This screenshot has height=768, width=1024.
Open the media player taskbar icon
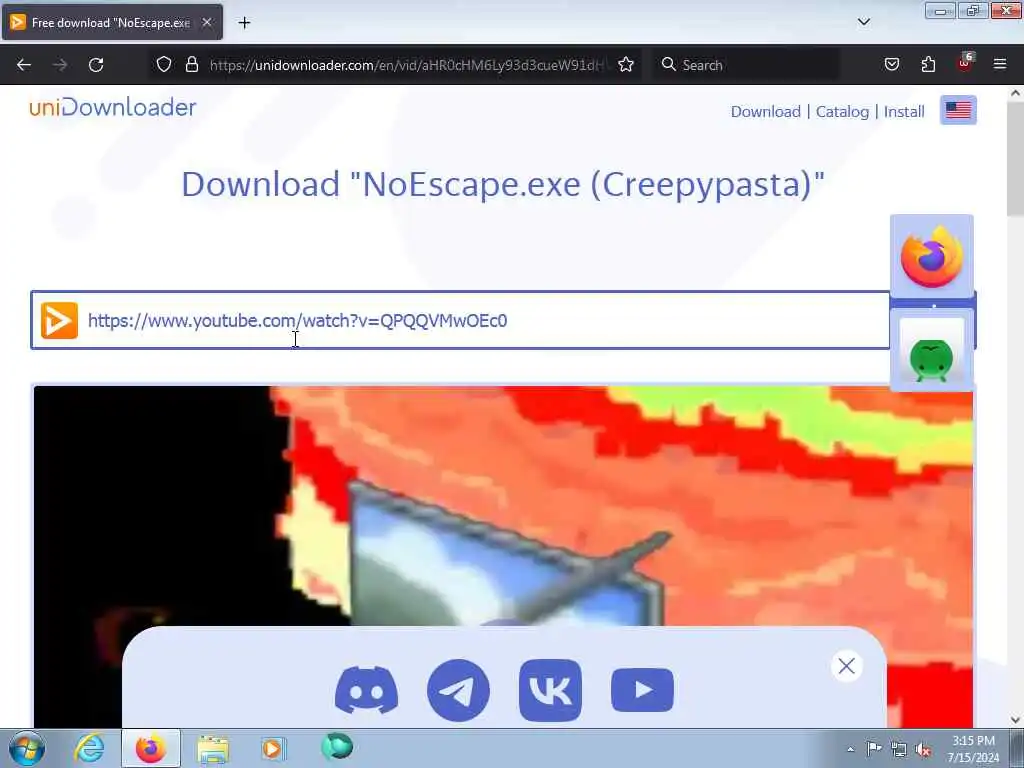(274, 748)
